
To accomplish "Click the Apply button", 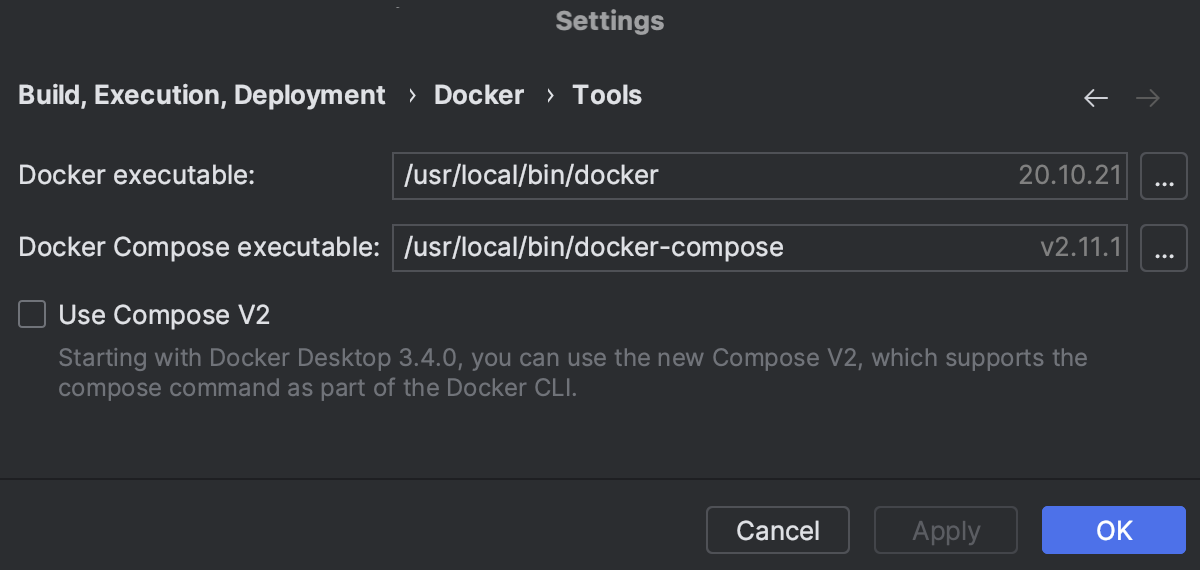I will pos(945,530).
